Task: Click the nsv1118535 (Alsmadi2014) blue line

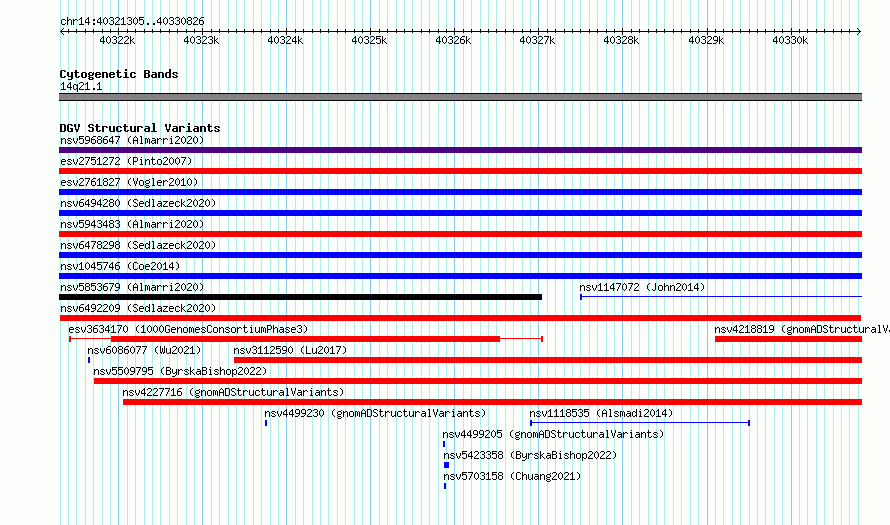Action: tap(640, 423)
